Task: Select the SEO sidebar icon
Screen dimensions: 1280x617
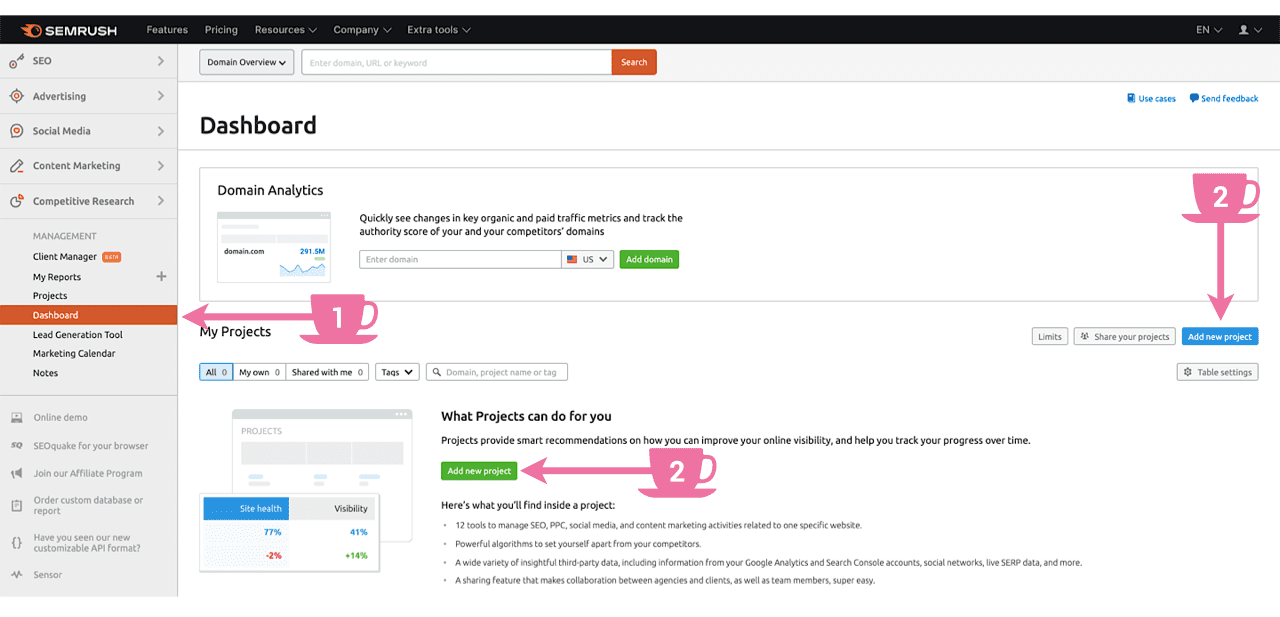Action: point(16,60)
